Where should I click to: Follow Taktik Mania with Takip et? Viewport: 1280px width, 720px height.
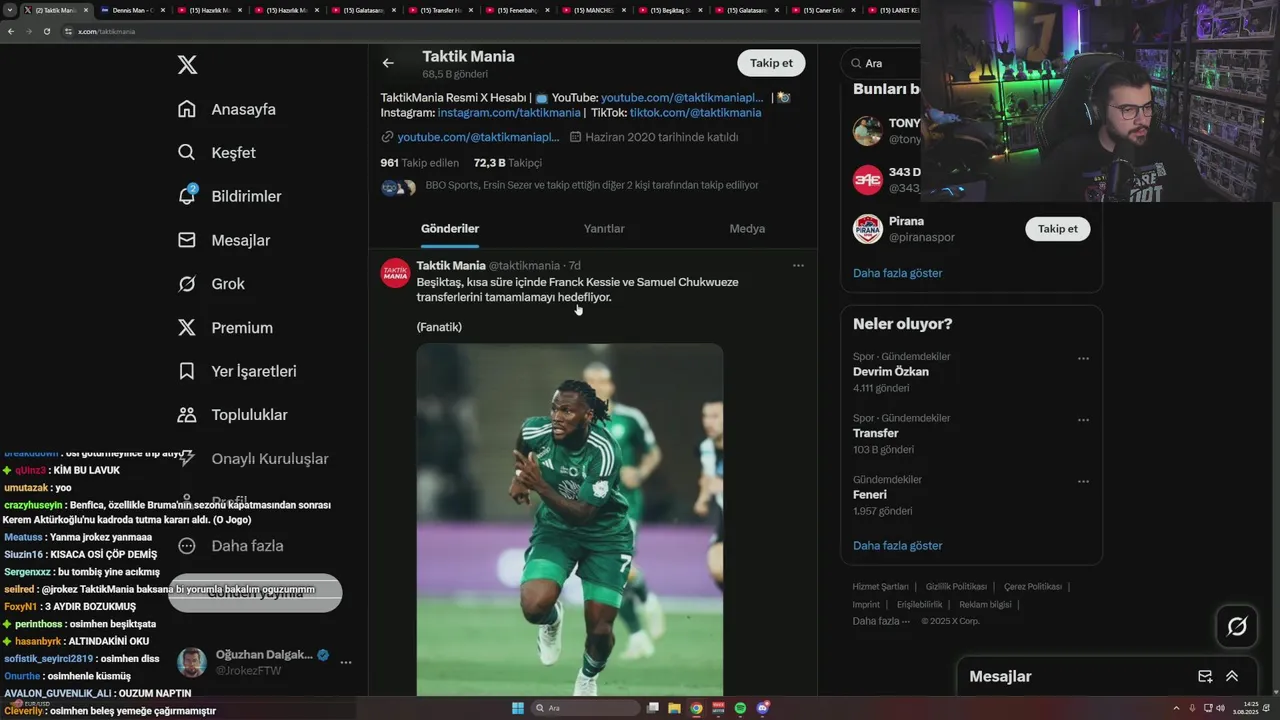point(771,63)
